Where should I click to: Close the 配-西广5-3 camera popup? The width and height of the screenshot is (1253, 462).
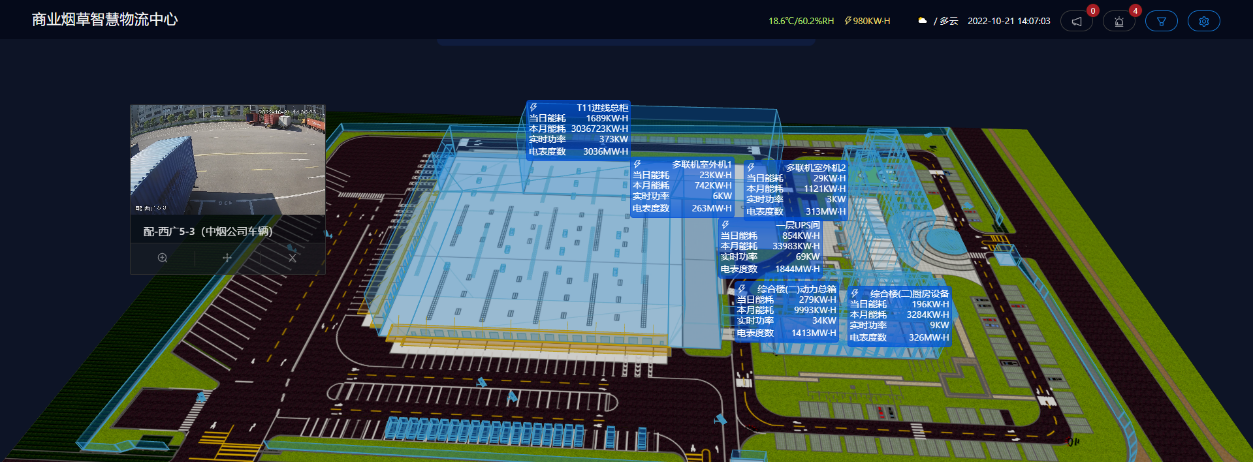(292, 258)
